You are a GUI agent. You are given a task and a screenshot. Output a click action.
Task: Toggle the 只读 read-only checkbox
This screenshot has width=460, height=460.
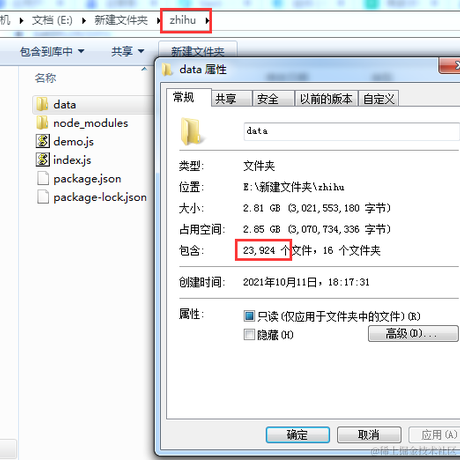pos(249,316)
